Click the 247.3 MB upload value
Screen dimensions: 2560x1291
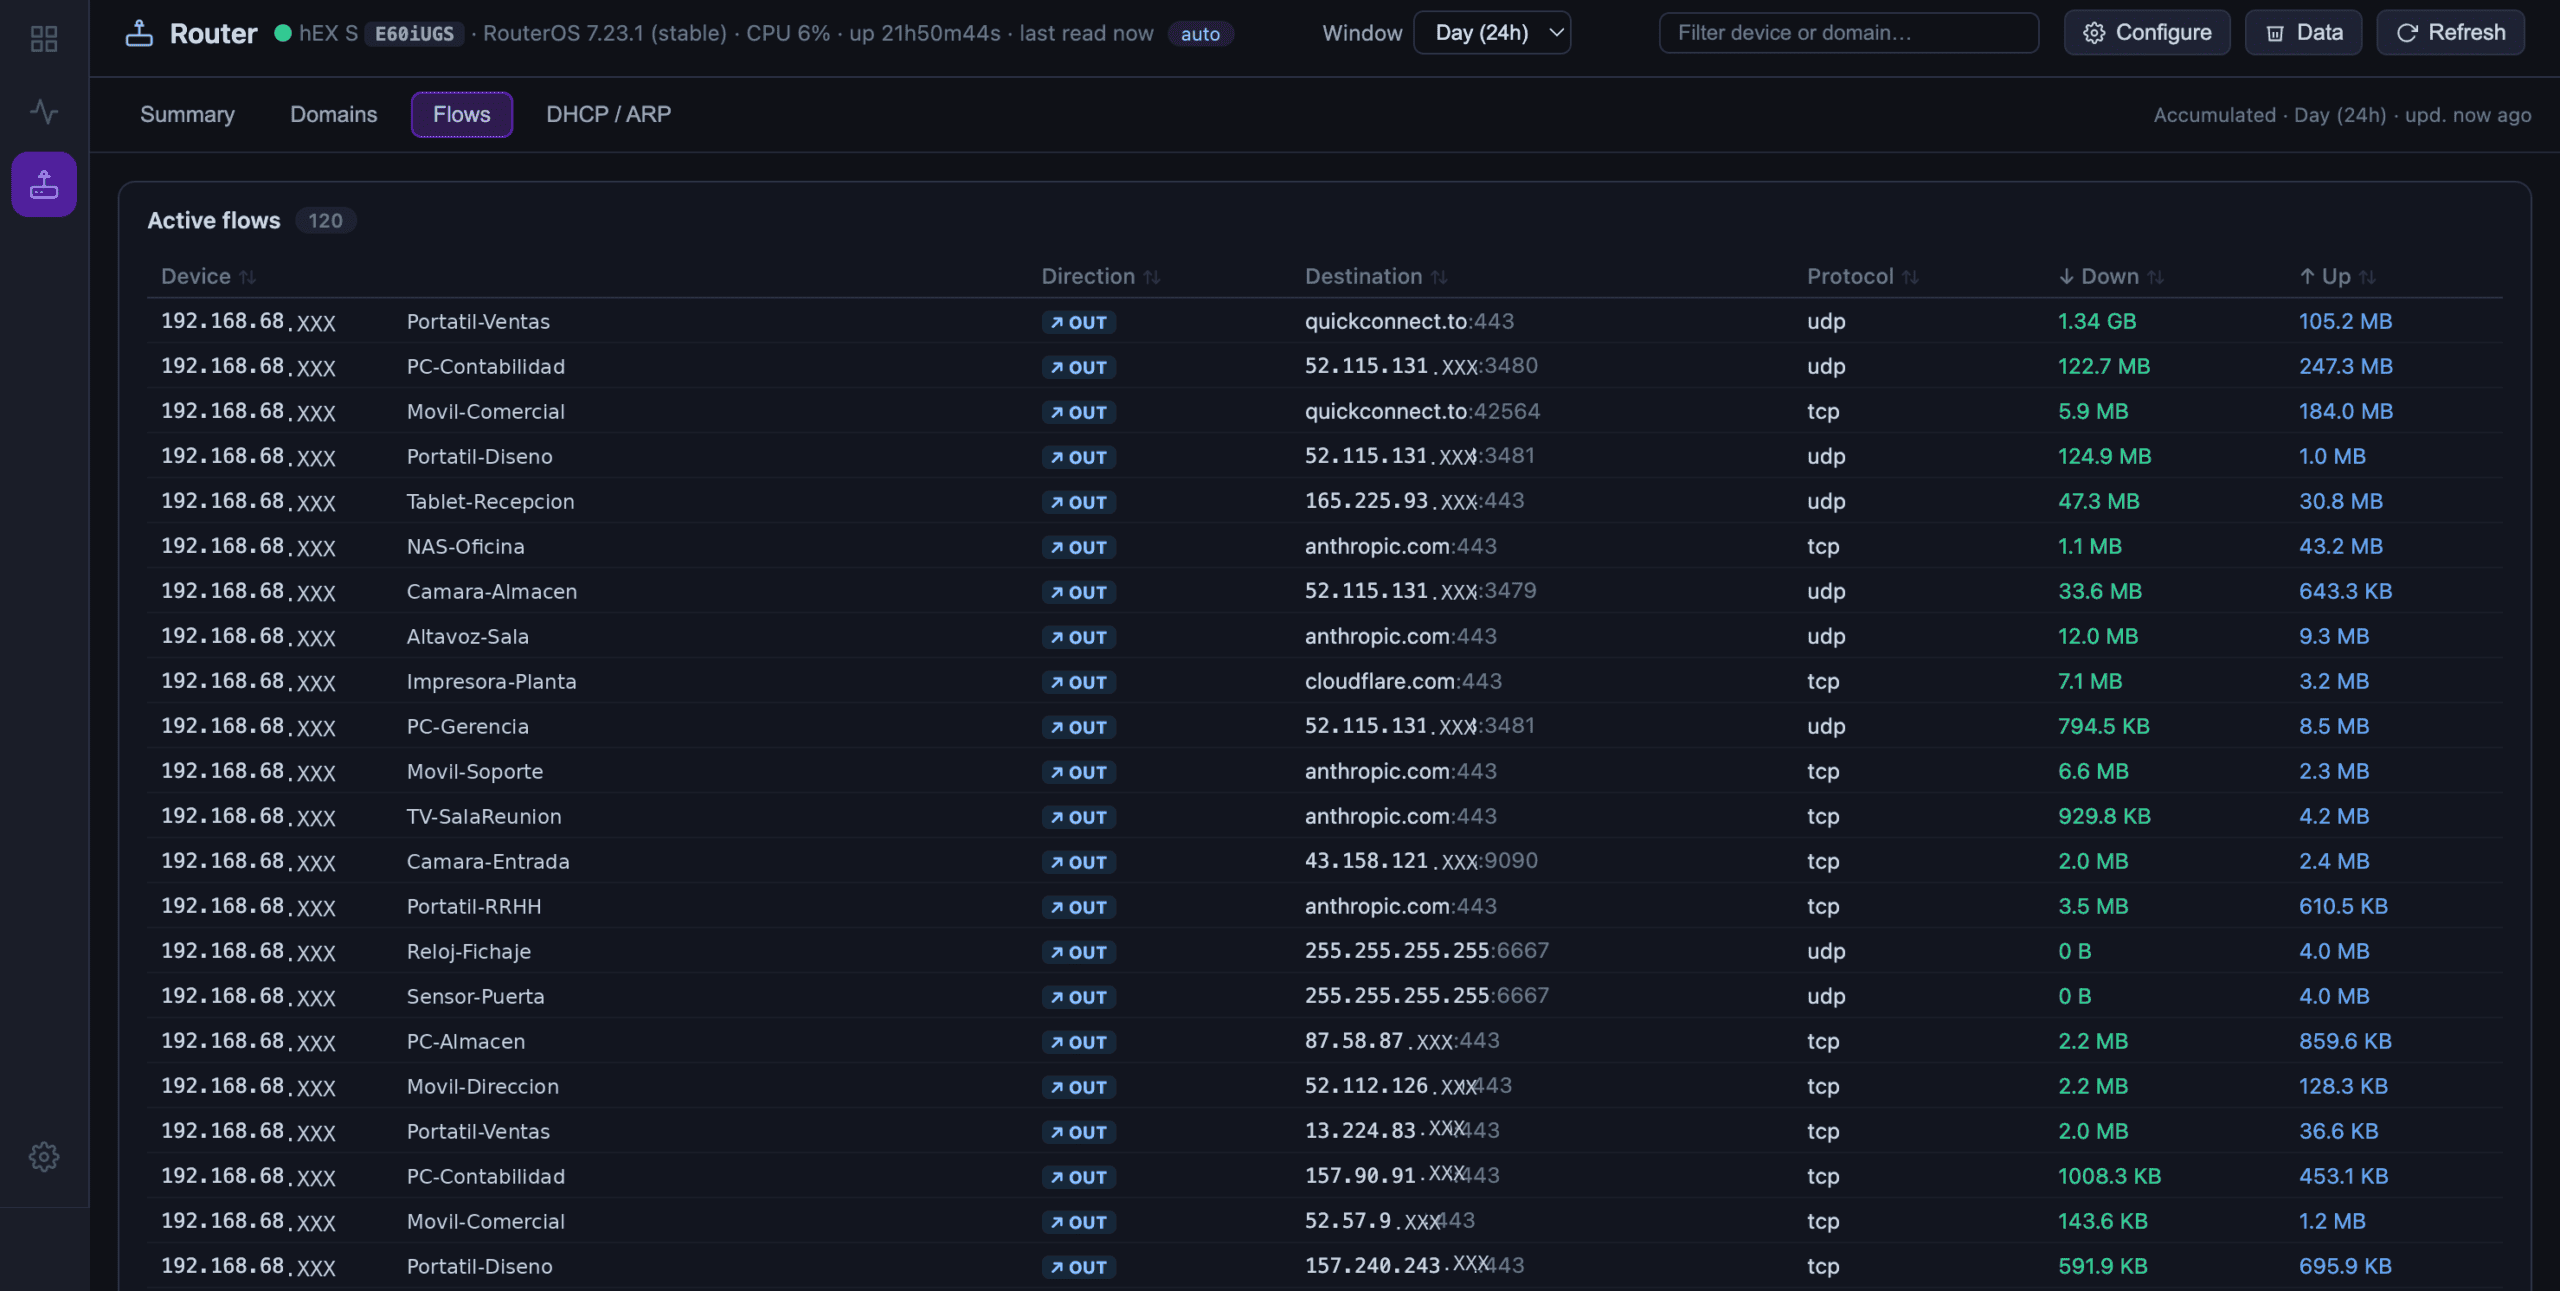(2345, 366)
